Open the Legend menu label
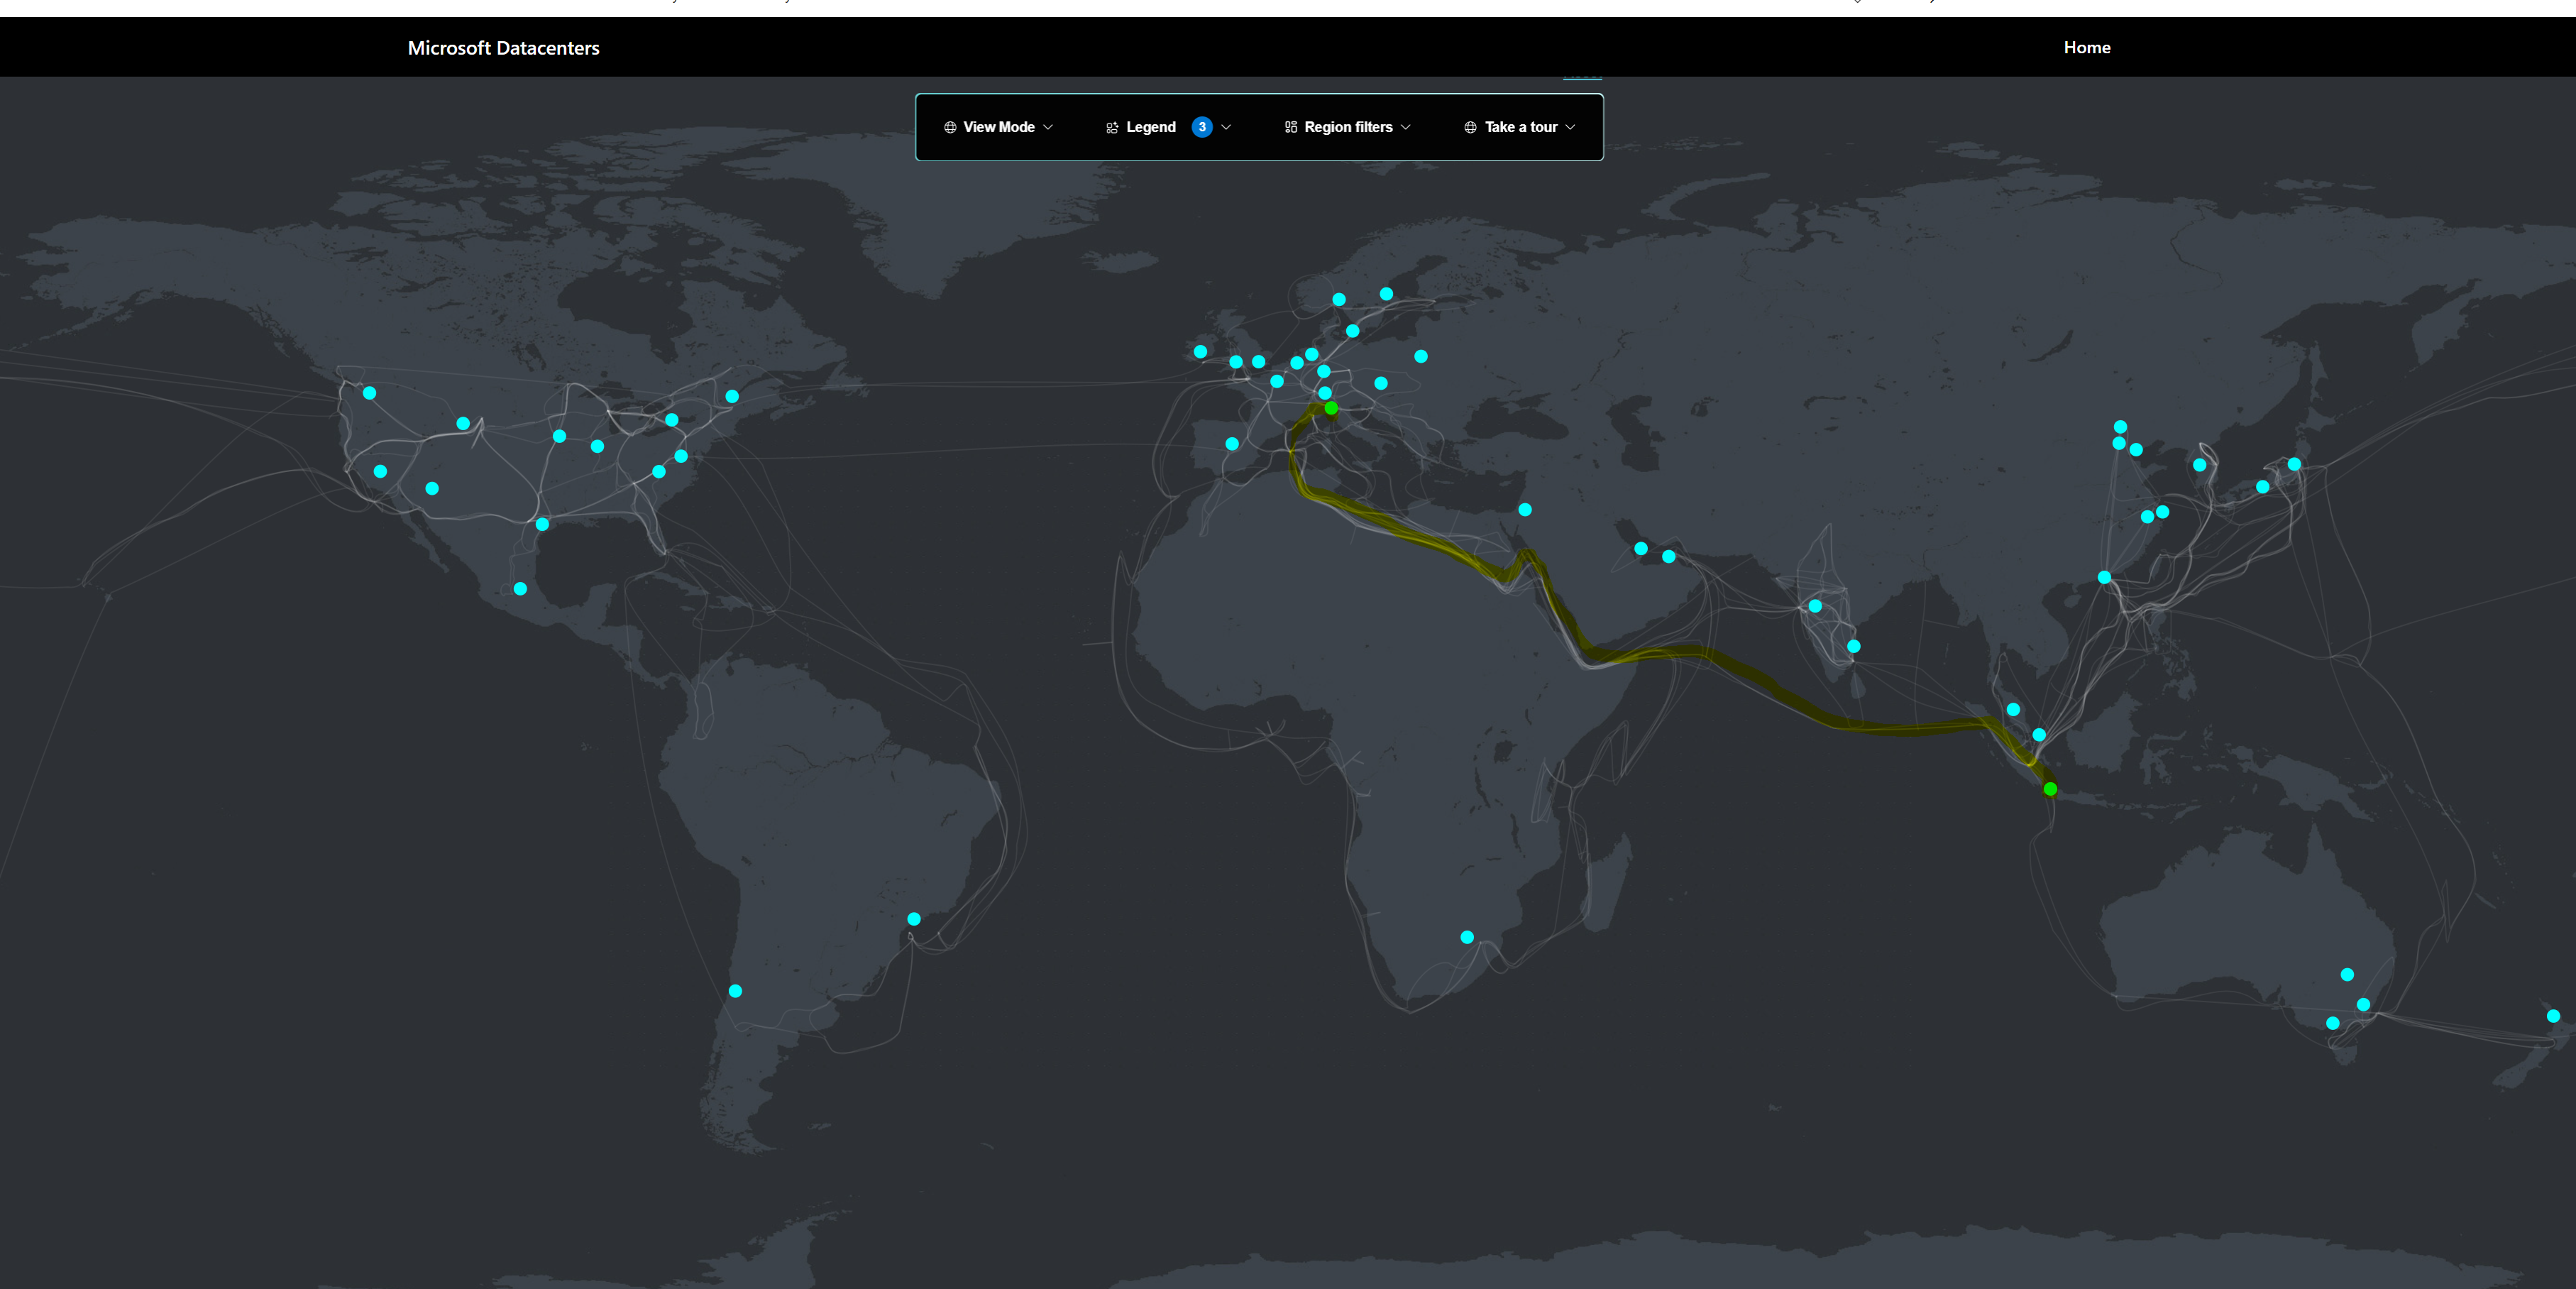Viewport: 2576px width, 1289px height. (1151, 127)
